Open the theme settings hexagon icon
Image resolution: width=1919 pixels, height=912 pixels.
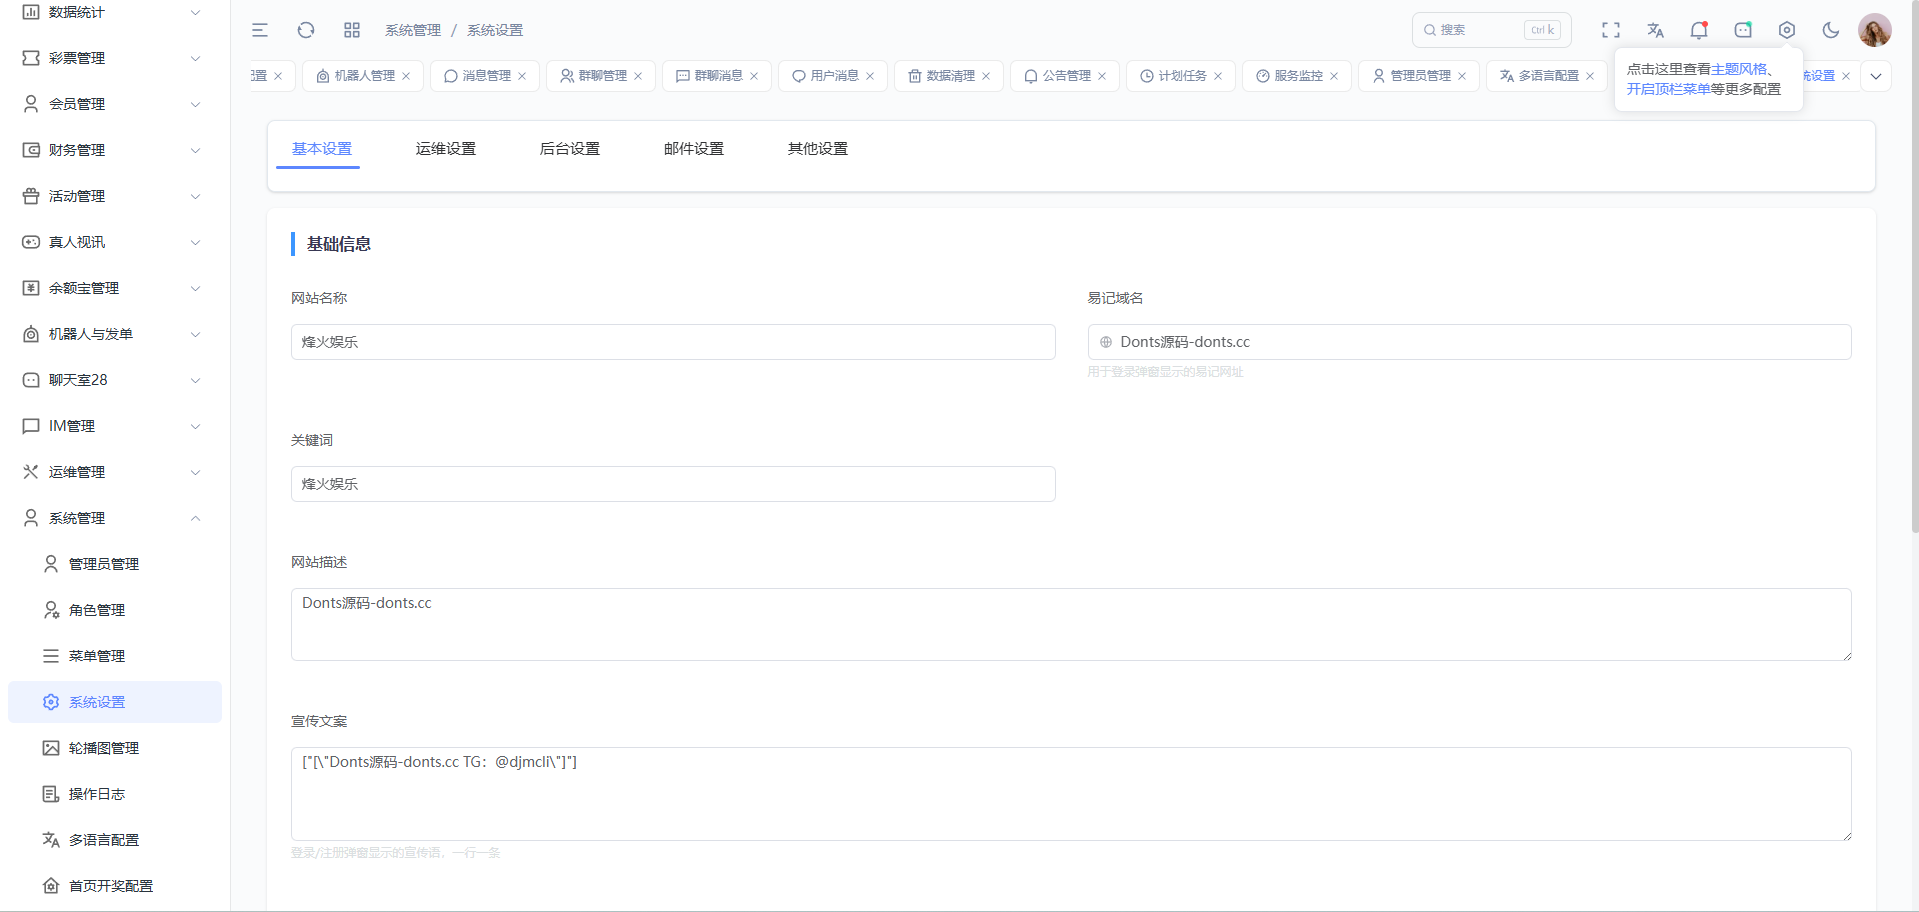1787,30
